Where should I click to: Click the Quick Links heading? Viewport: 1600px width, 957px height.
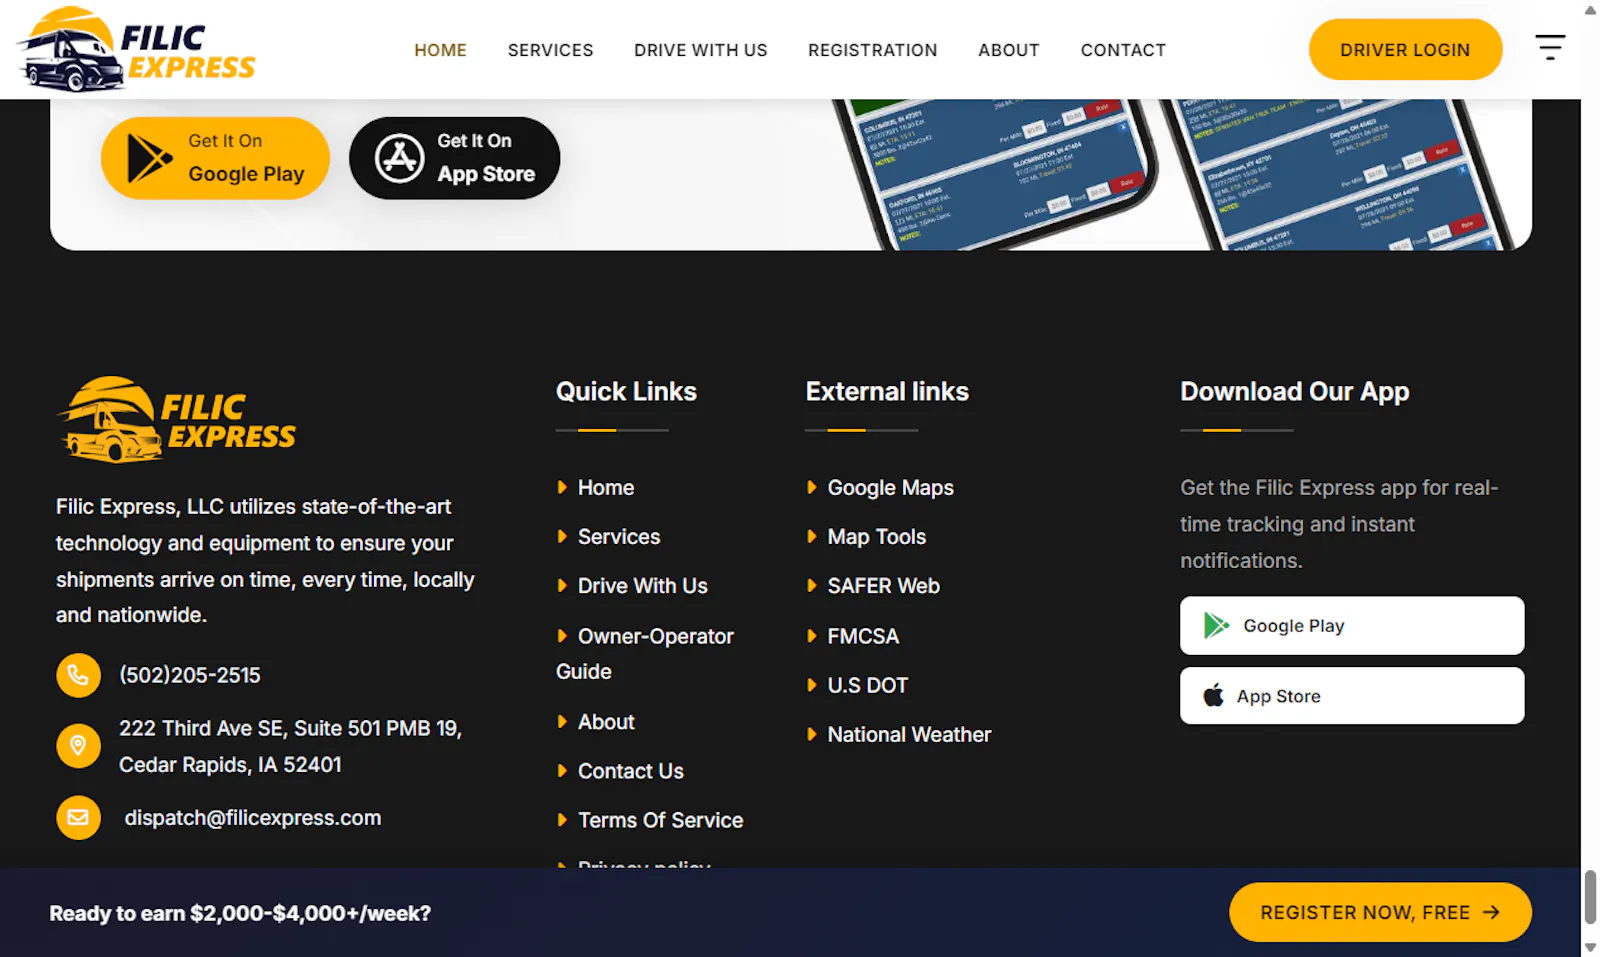(x=626, y=391)
